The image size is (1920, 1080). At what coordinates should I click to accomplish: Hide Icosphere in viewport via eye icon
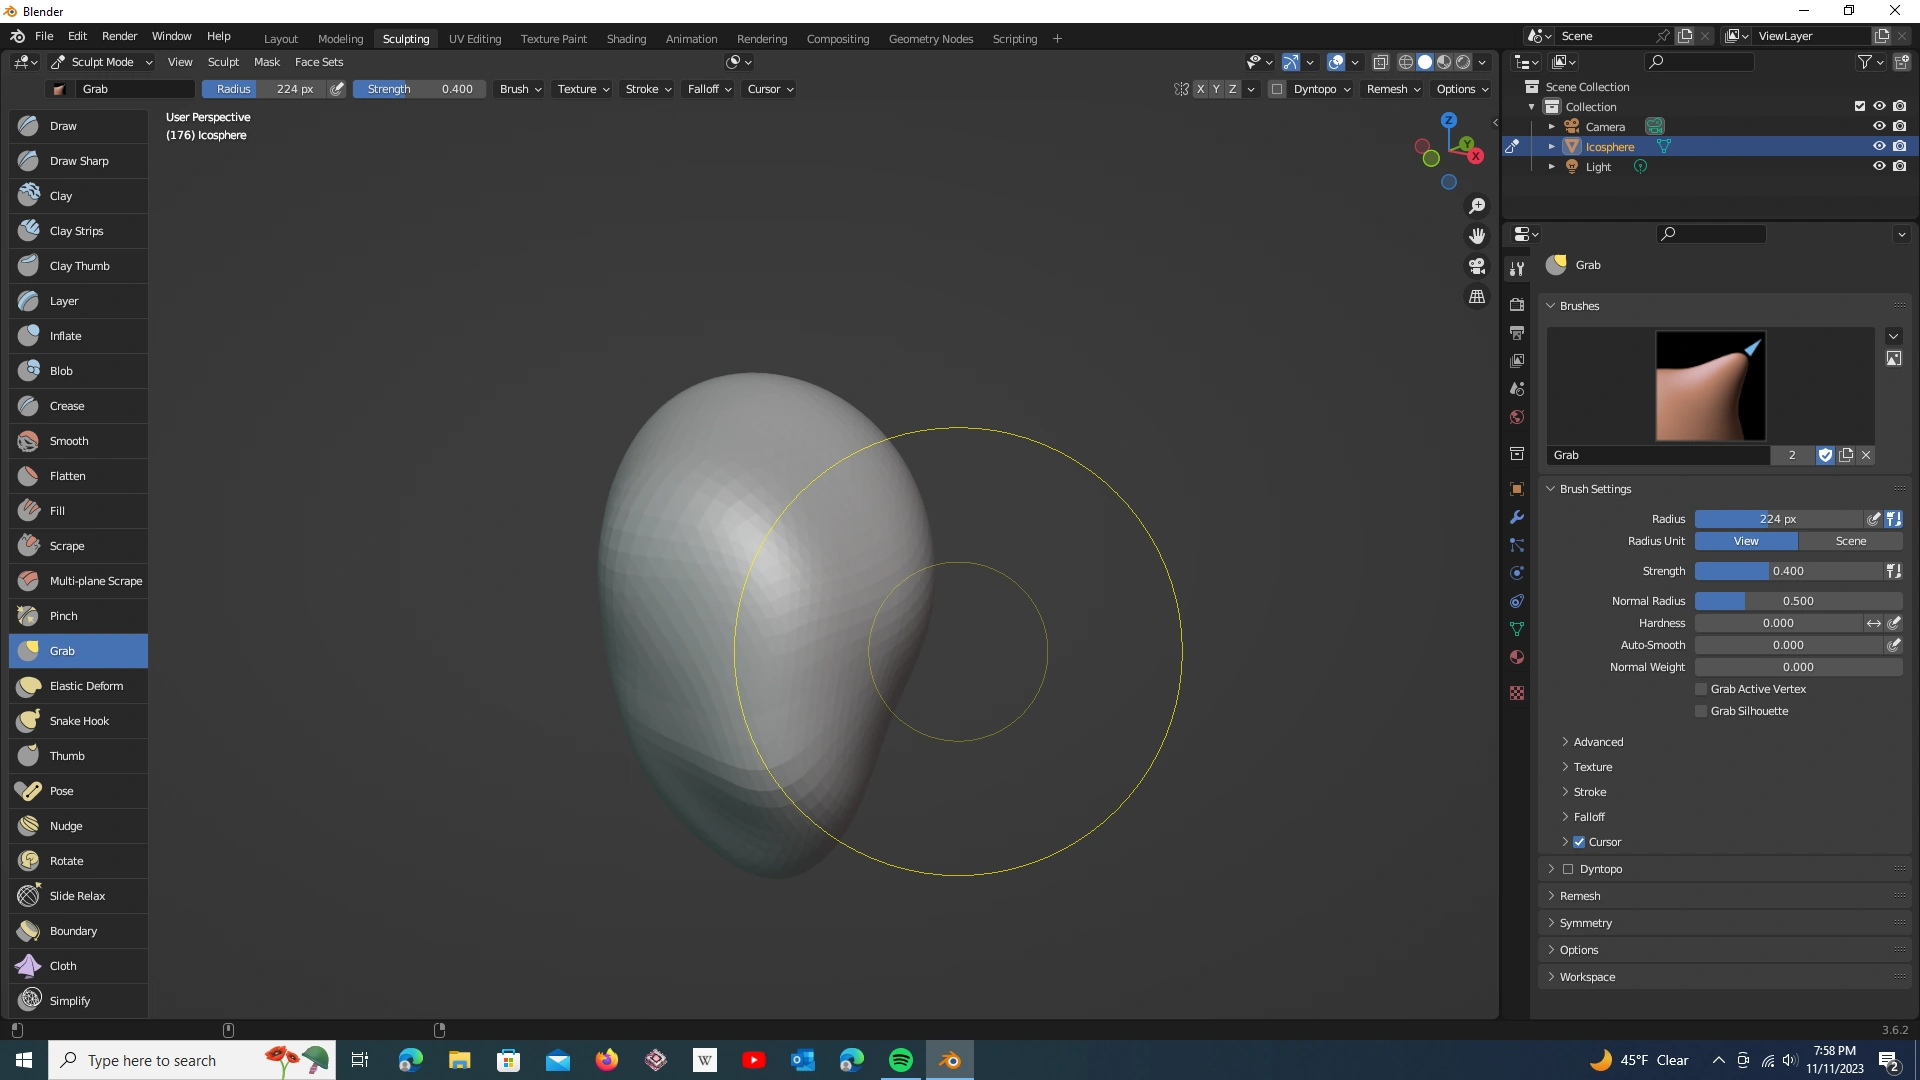tap(1879, 146)
